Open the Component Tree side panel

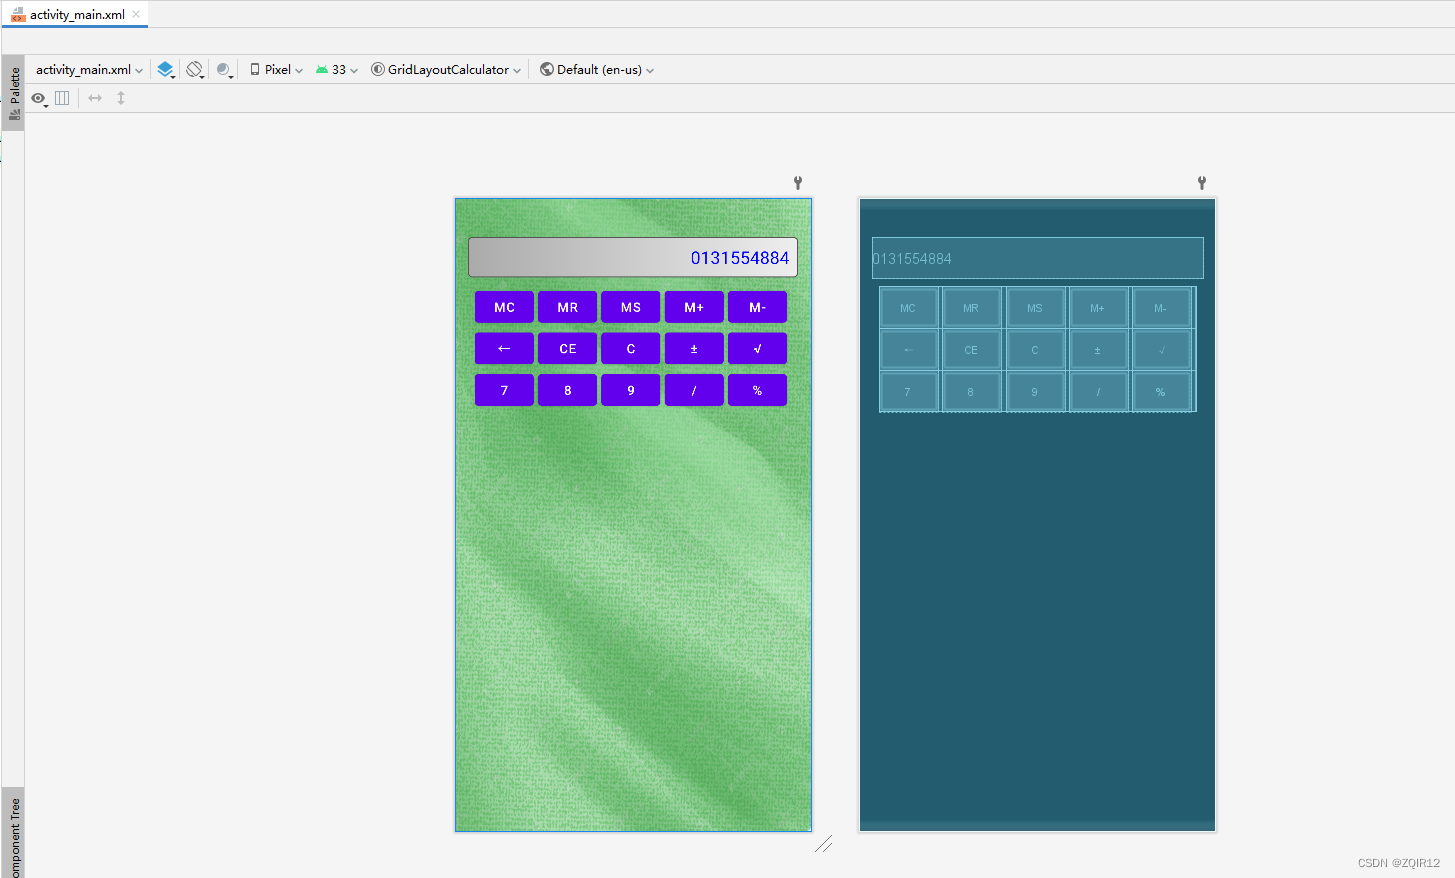(x=14, y=834)
